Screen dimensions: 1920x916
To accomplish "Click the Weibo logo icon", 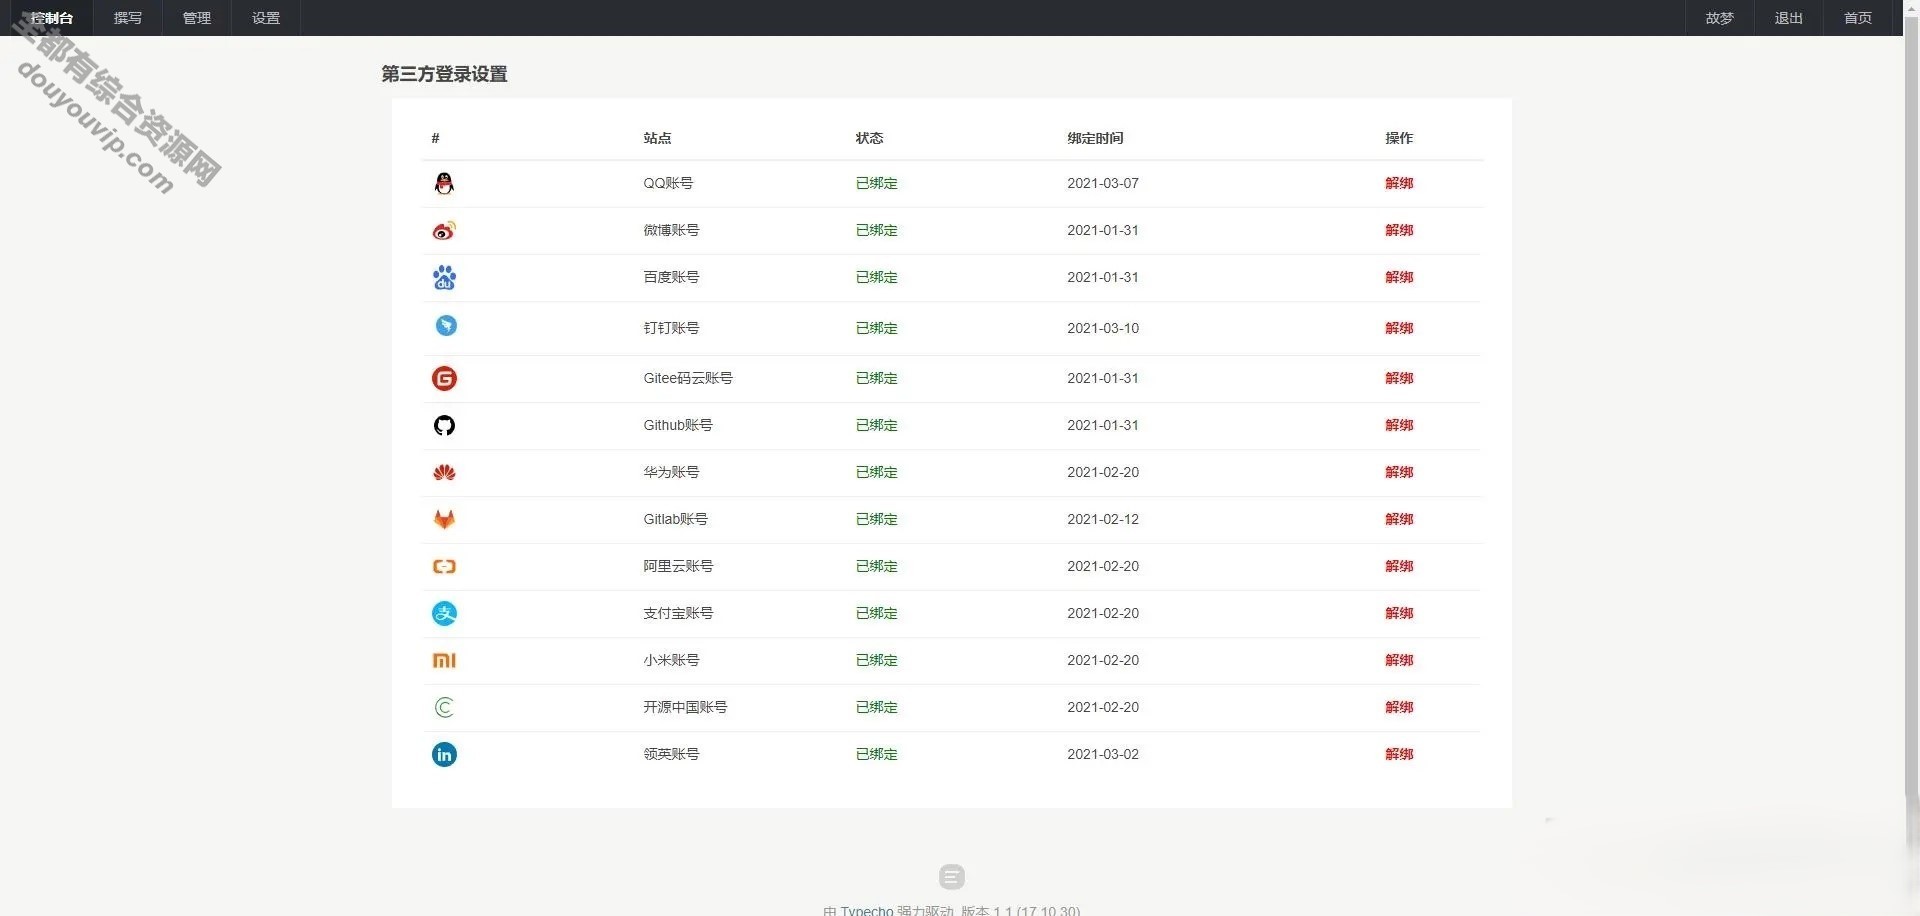I will tap(444, 230).
